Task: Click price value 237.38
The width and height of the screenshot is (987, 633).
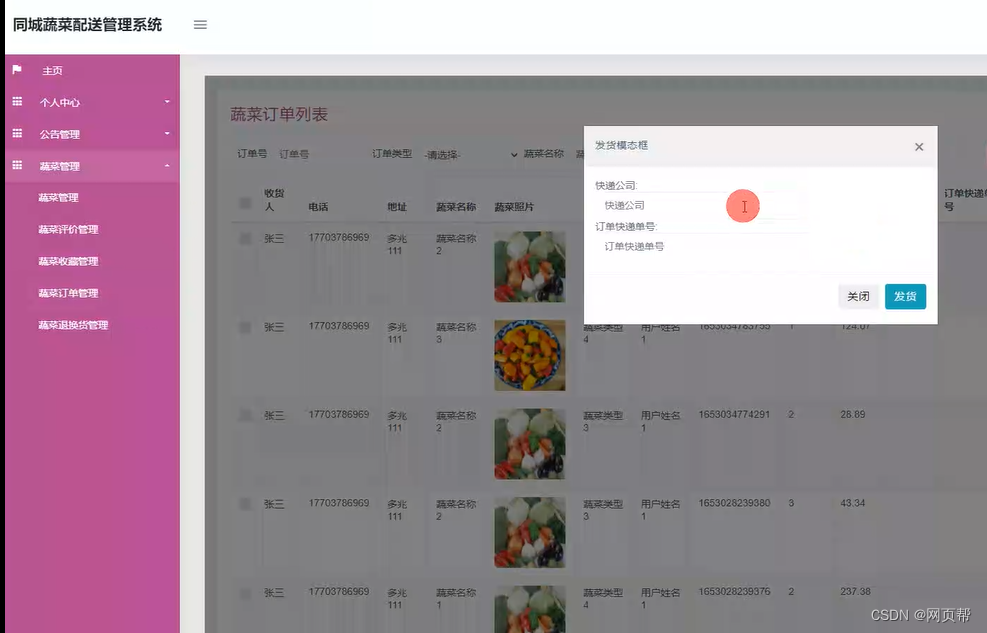Action: (x=855, y=591)
